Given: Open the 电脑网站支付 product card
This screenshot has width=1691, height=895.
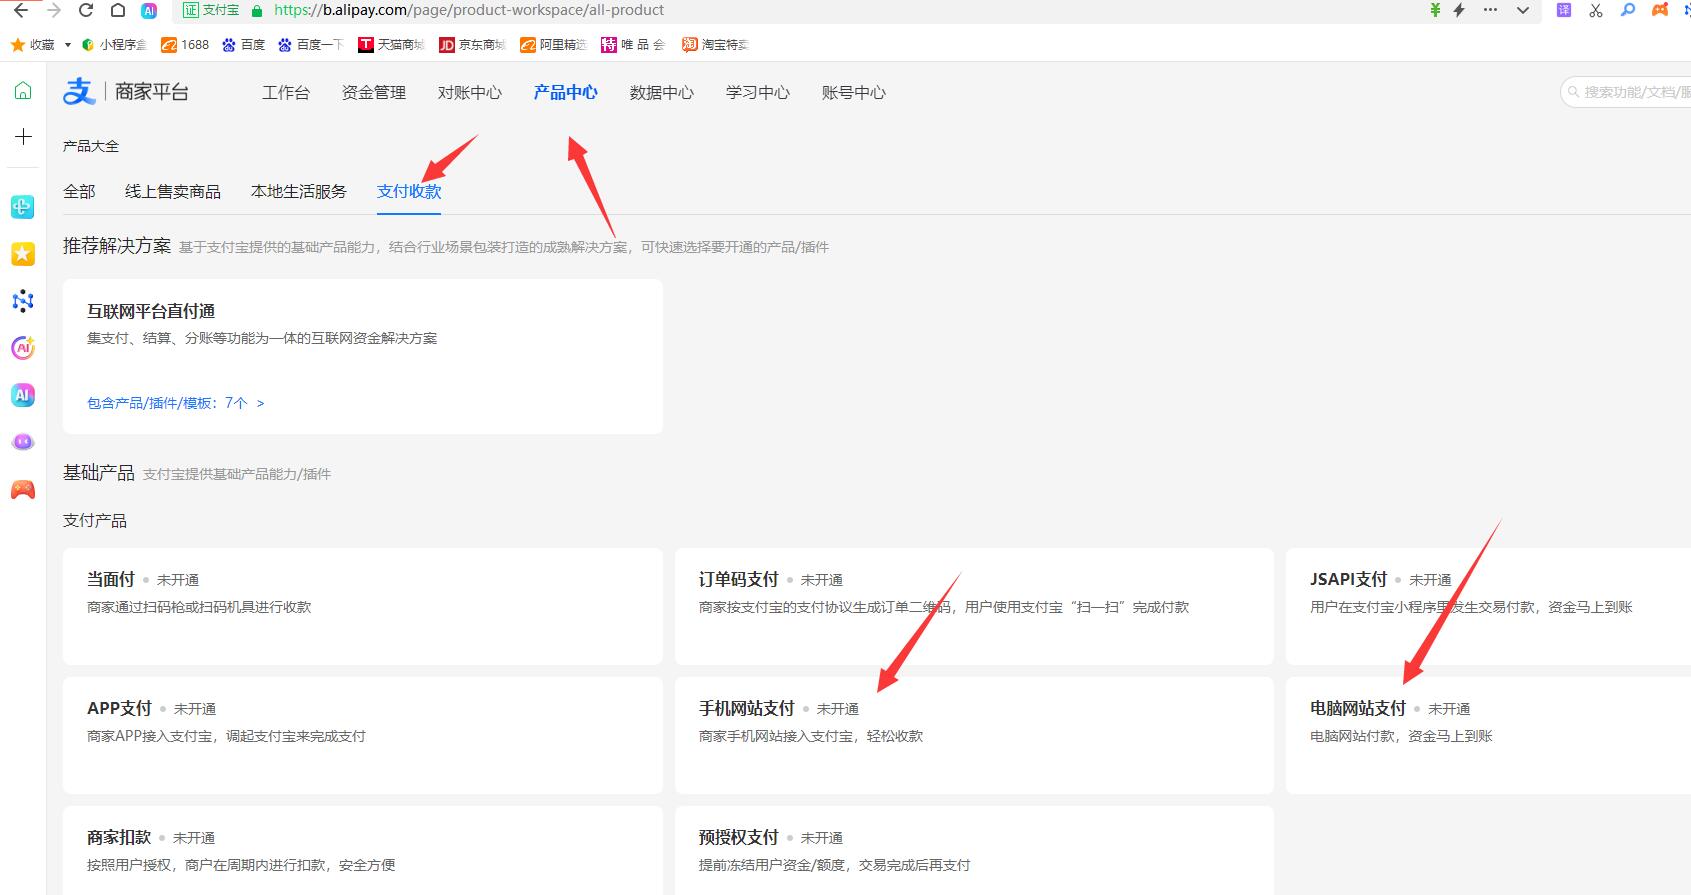Looking at the screenshot, I should pos(1488,735).
